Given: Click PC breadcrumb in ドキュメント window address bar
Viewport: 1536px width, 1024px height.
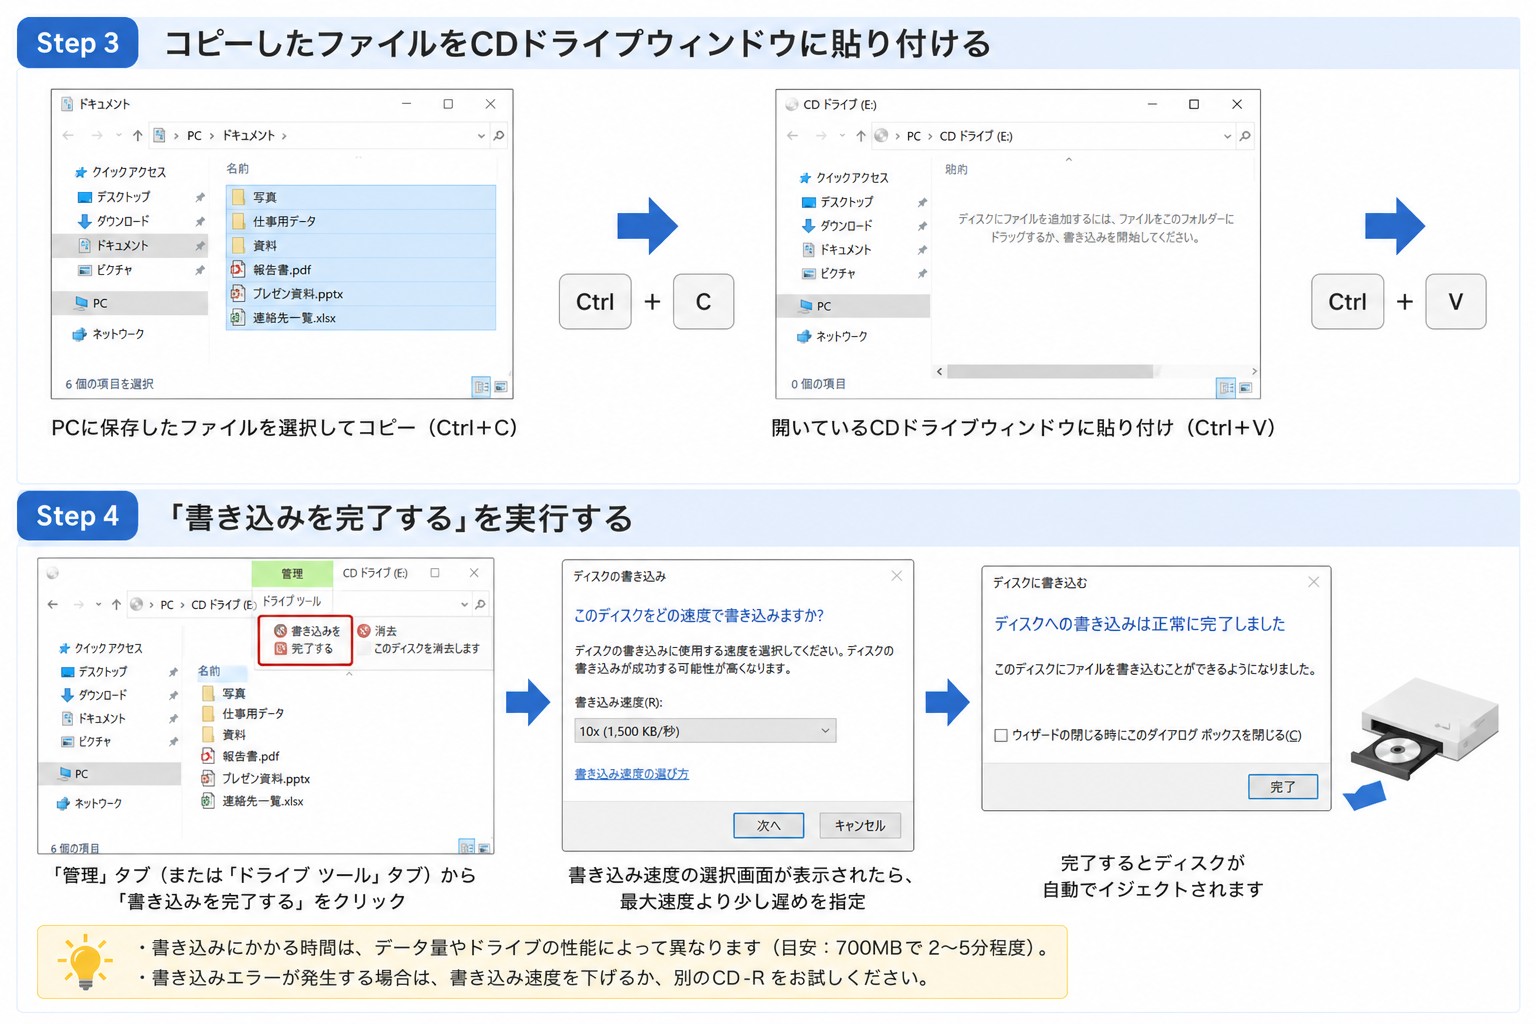Looking at the screenshot, I should (194, 135).
